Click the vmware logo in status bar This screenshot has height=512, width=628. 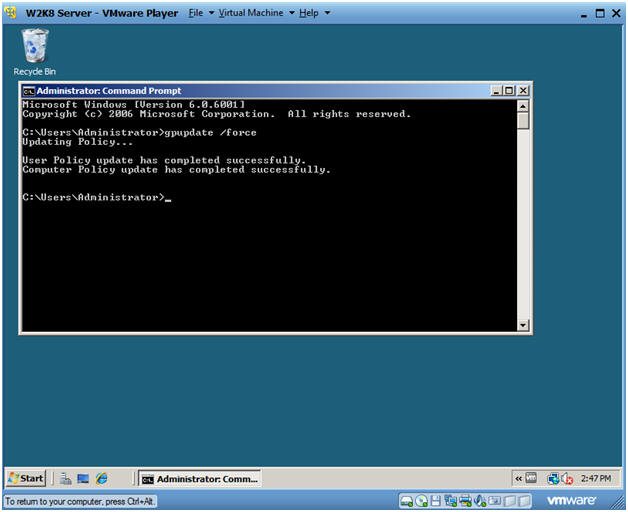[x=571, y=500]
